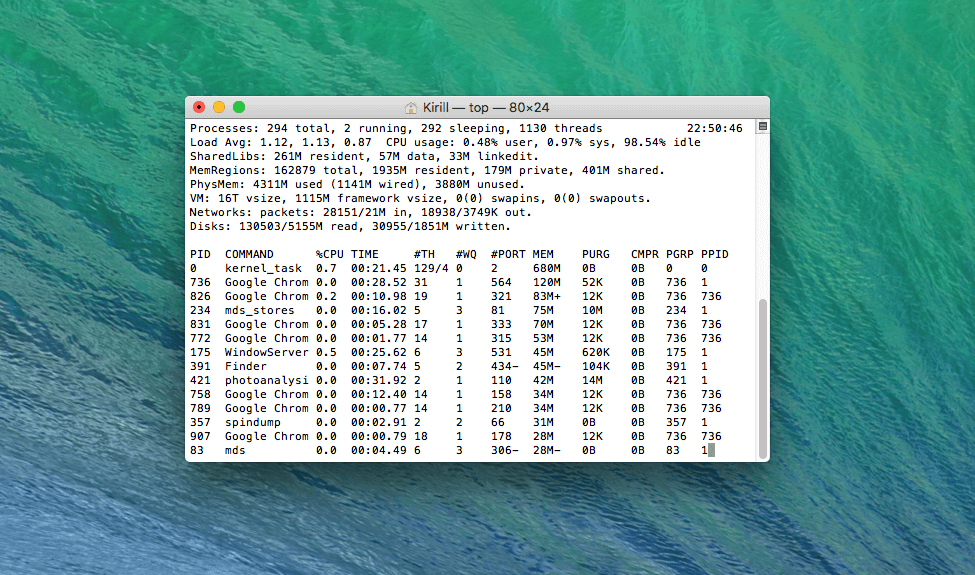The width and height of the screenshot is (975, 575).
Task: Click the Finder process entry
Action: pos(245,366)
